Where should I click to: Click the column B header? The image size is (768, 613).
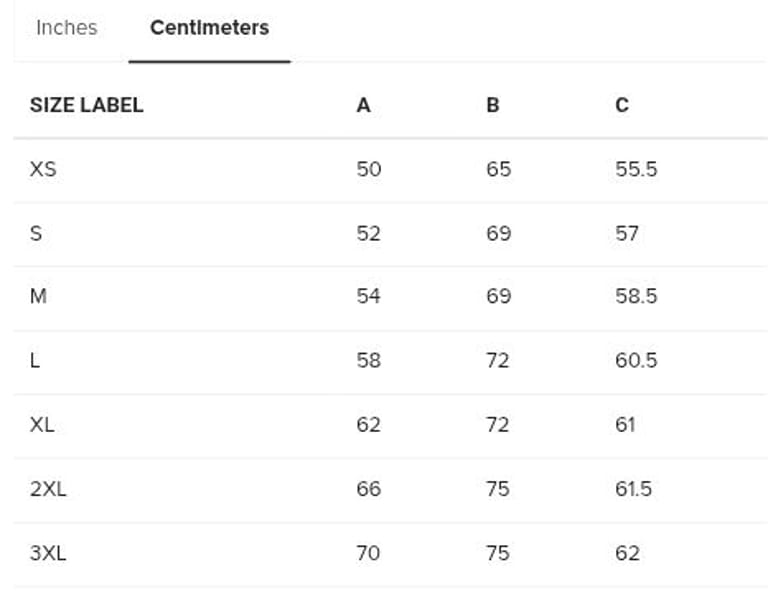point(492,105)
